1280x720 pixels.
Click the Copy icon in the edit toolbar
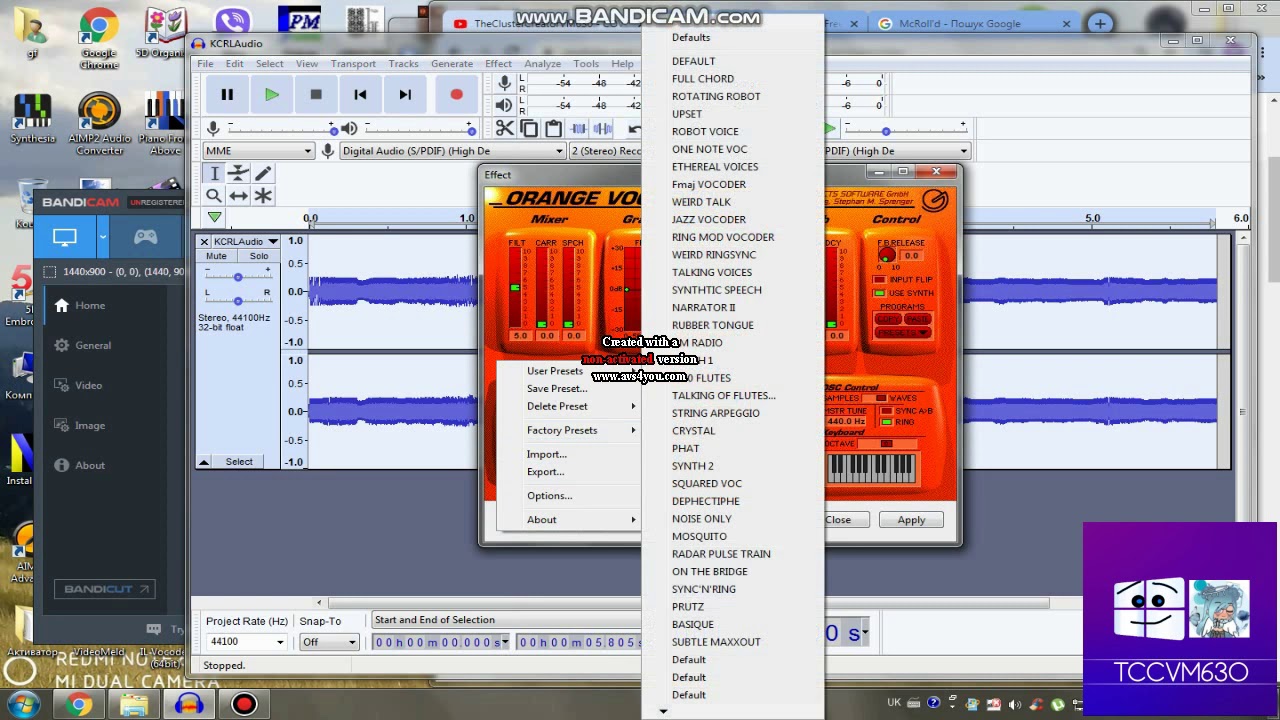tap(529, 128)
